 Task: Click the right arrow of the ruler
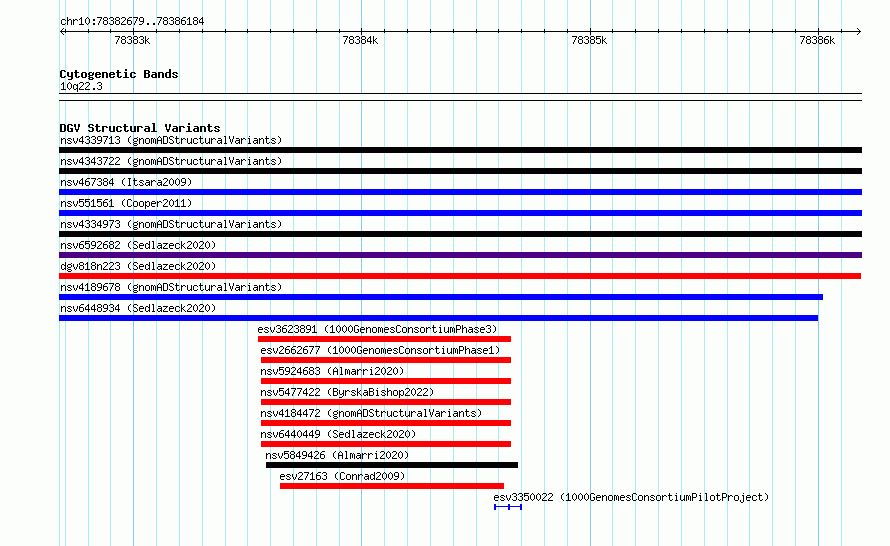click(859, 32)
